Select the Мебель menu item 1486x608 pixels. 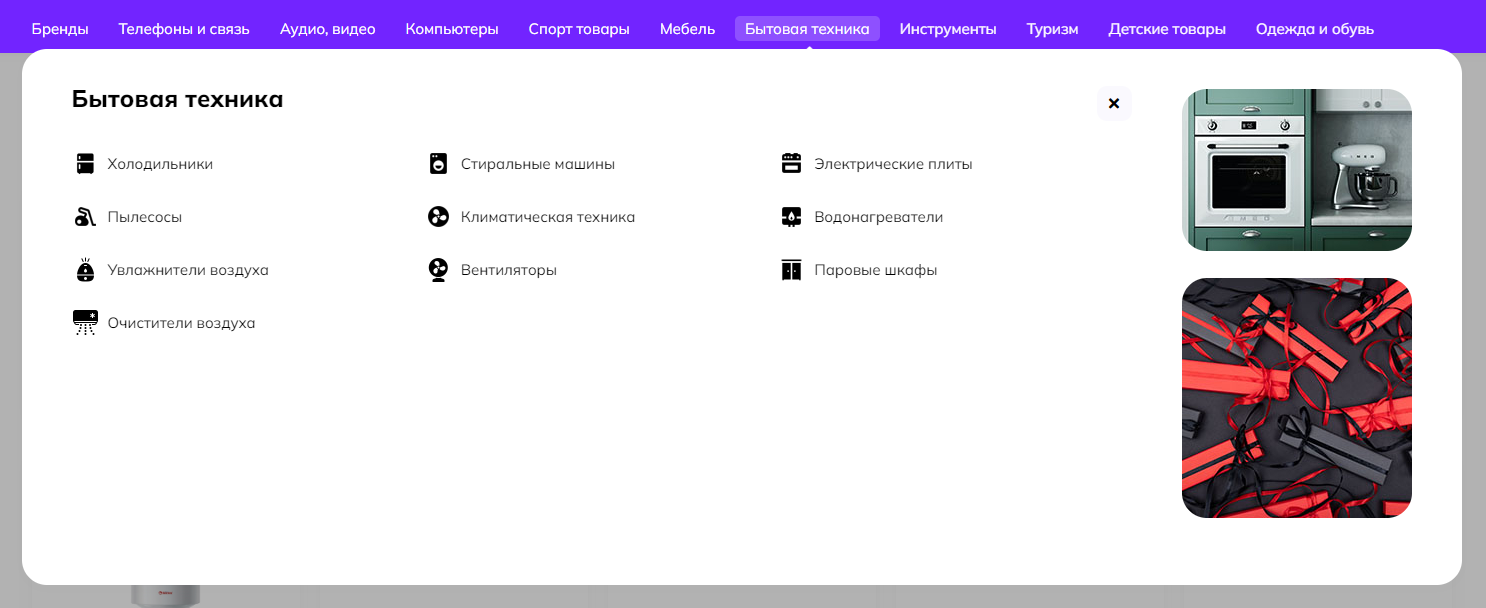[687, 29]
